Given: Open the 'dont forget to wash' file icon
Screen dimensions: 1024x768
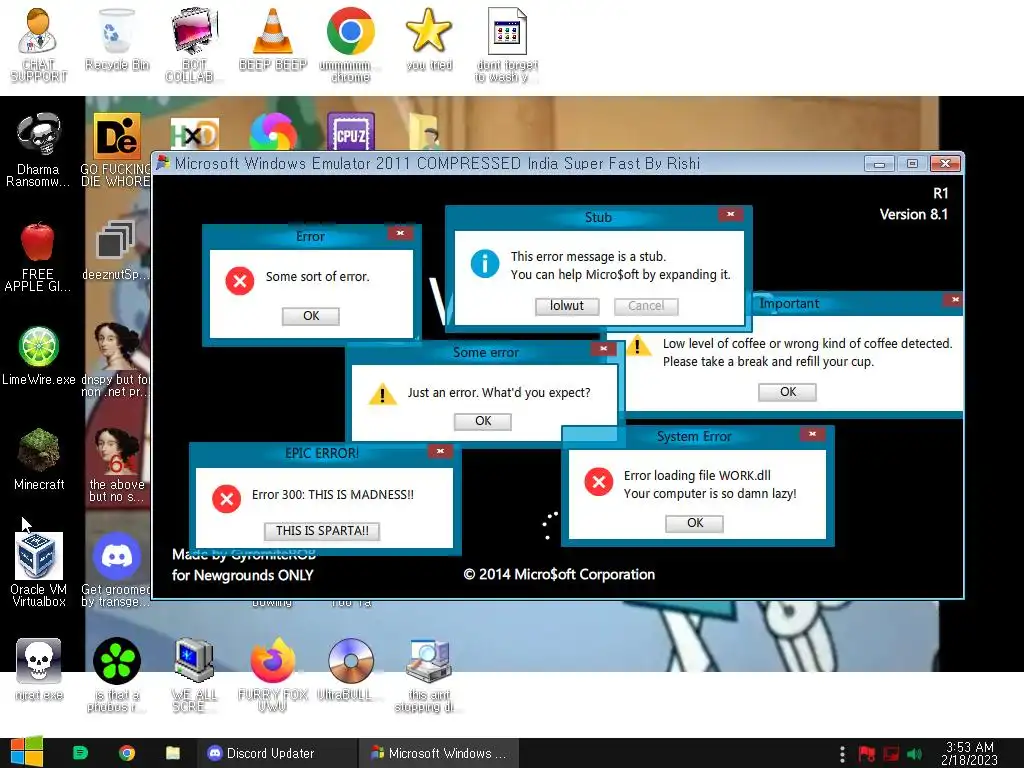Looking at the screenshot, I should point(507,44).
